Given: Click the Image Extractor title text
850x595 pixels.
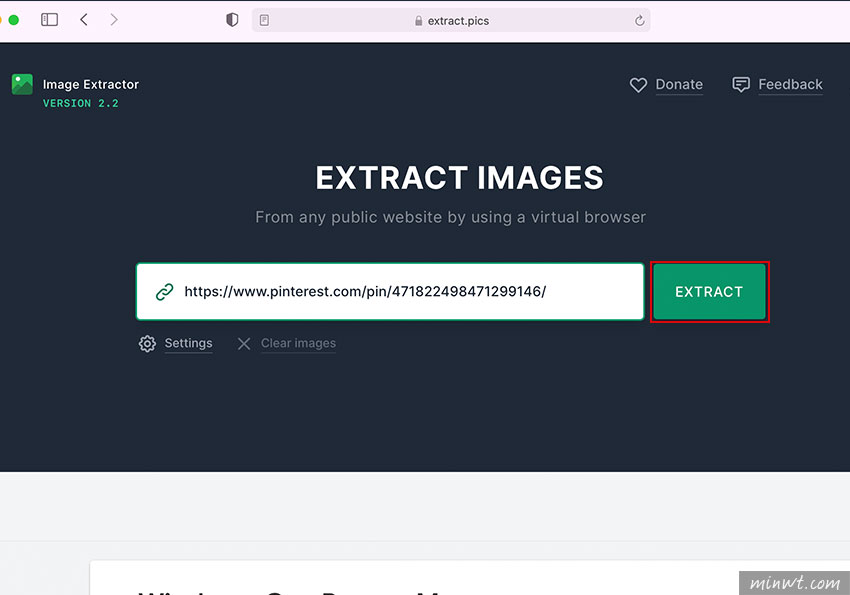Looking at the screenshot, I should click(x=91, y=85).
